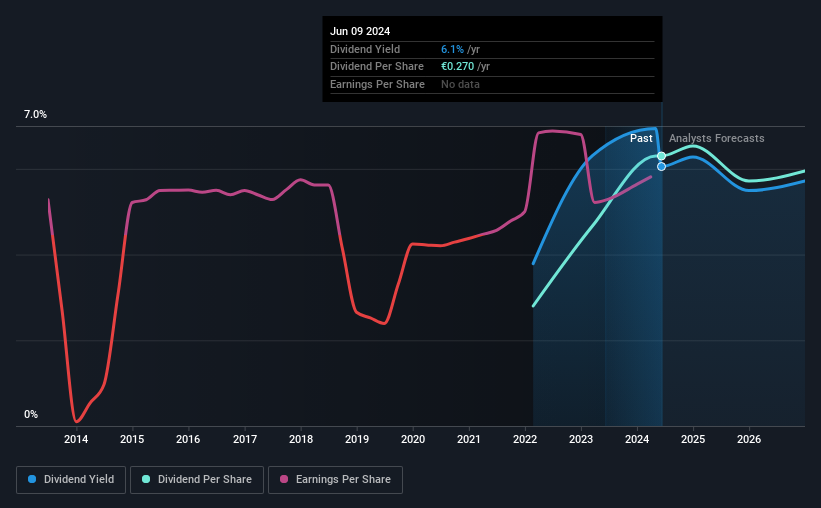This screenshot has width=821, height=508.
Task: Toggle the Earnings Per Share legend button
Action: tap(335, 480)
